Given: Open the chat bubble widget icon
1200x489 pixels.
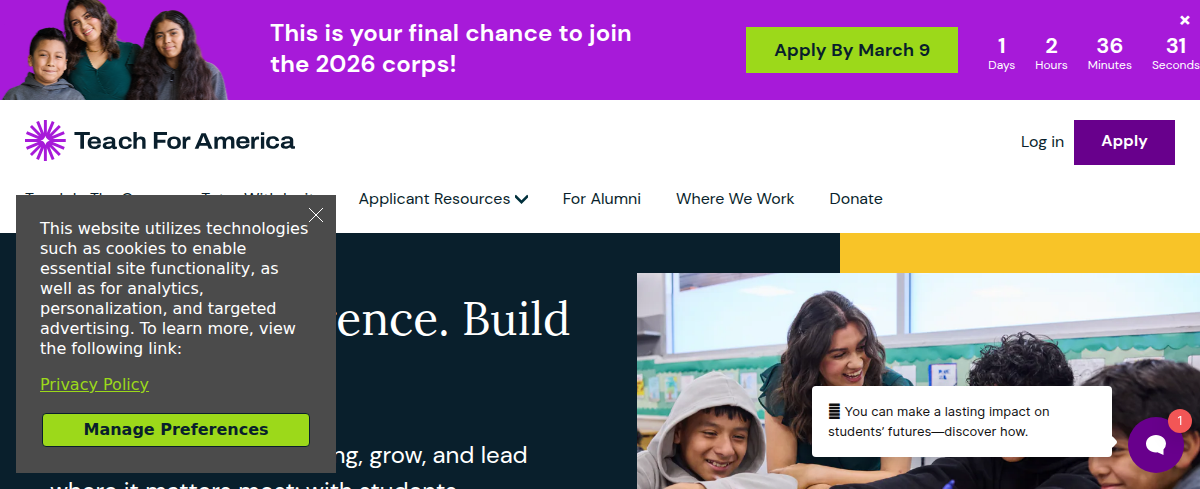Looking at the screenshot, I should 1155,445.
